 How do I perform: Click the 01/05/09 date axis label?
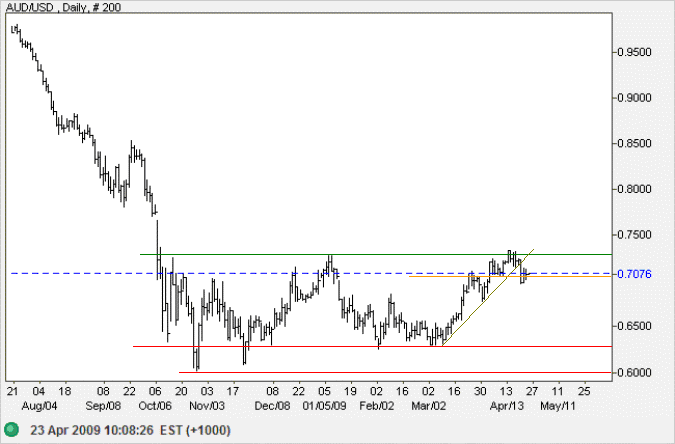pos(324,406)
